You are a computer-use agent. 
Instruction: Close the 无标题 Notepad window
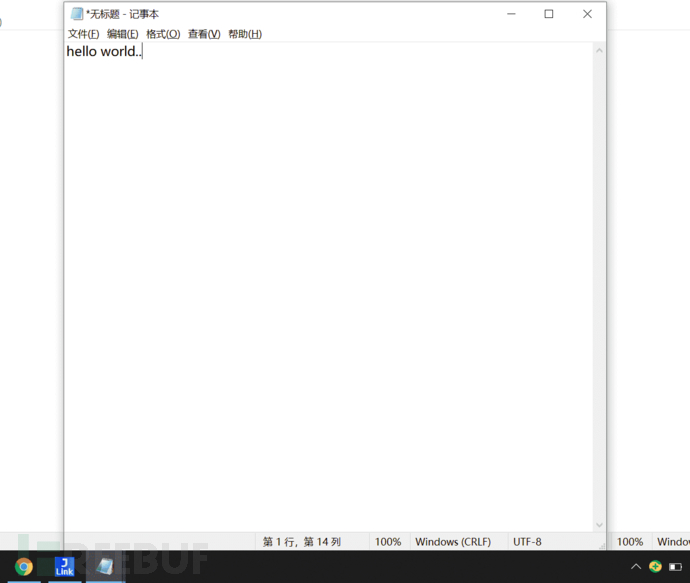[587, 14]
